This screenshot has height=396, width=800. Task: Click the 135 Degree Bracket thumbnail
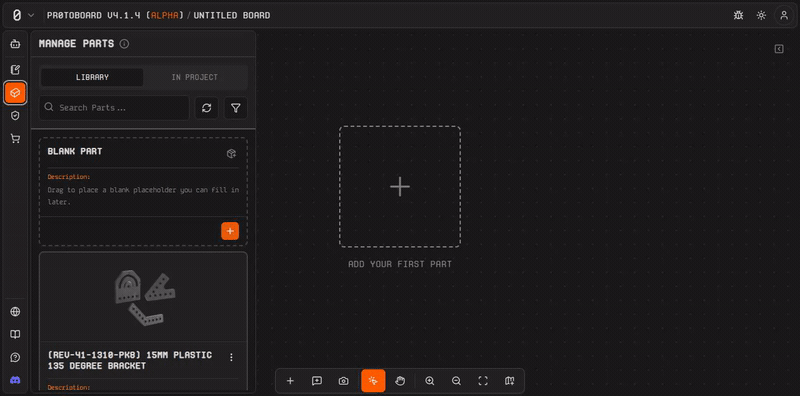(x=143, y=297)
